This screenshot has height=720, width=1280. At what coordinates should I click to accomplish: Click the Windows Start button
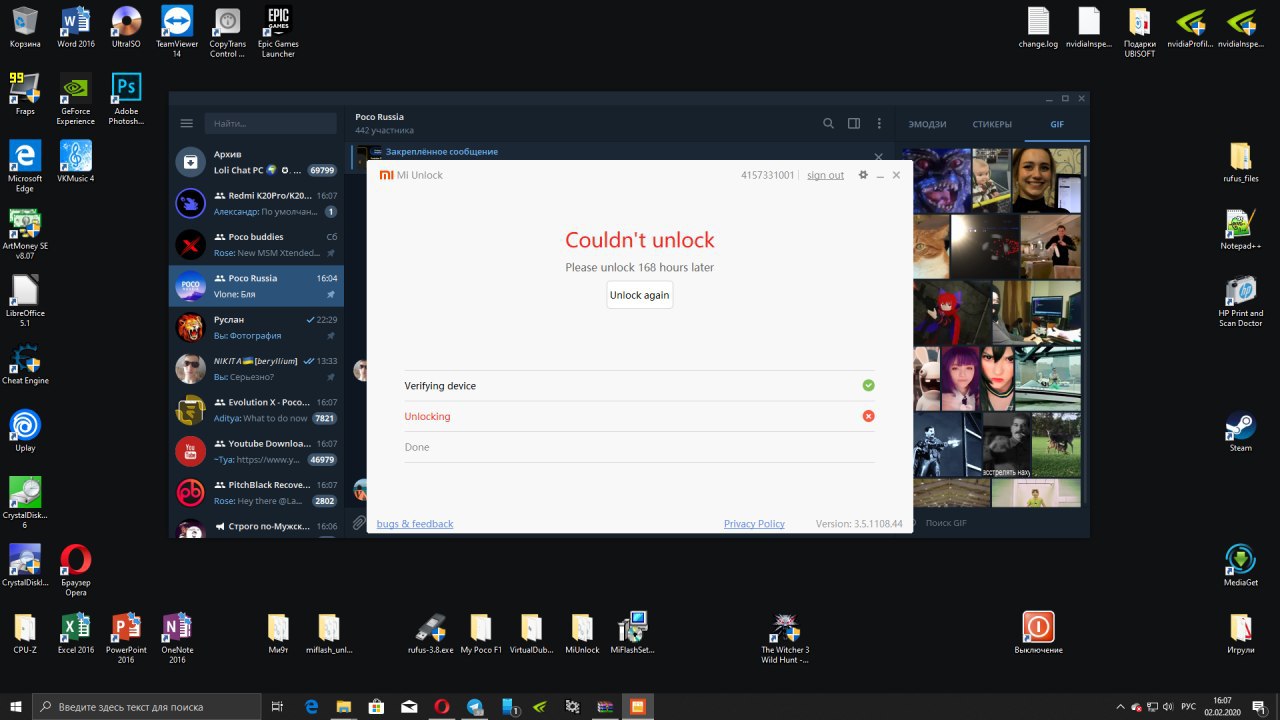click(x=16, y=706)
